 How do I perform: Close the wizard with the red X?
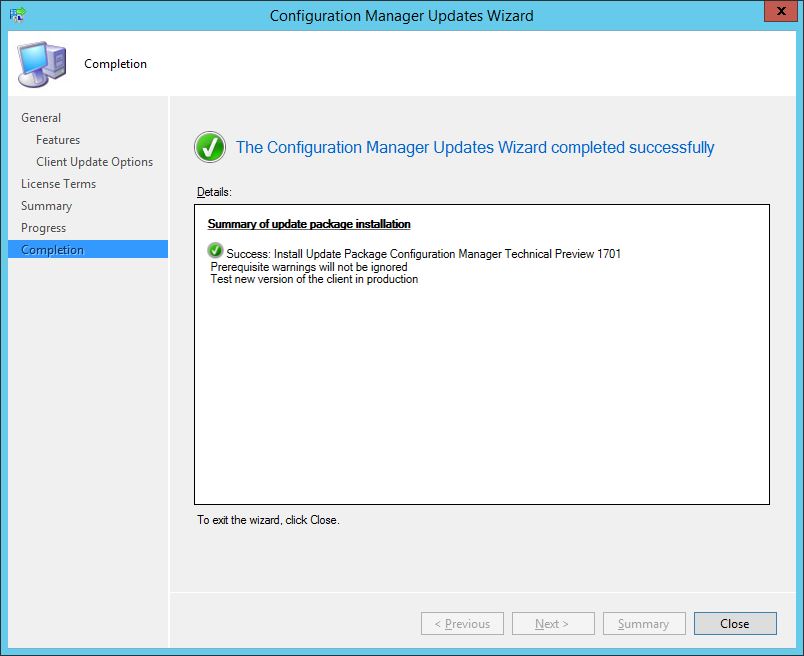click(x=781, y=11)
